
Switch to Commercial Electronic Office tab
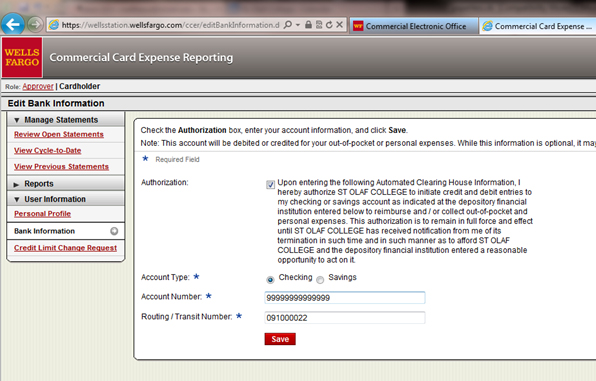pos(414,26)
